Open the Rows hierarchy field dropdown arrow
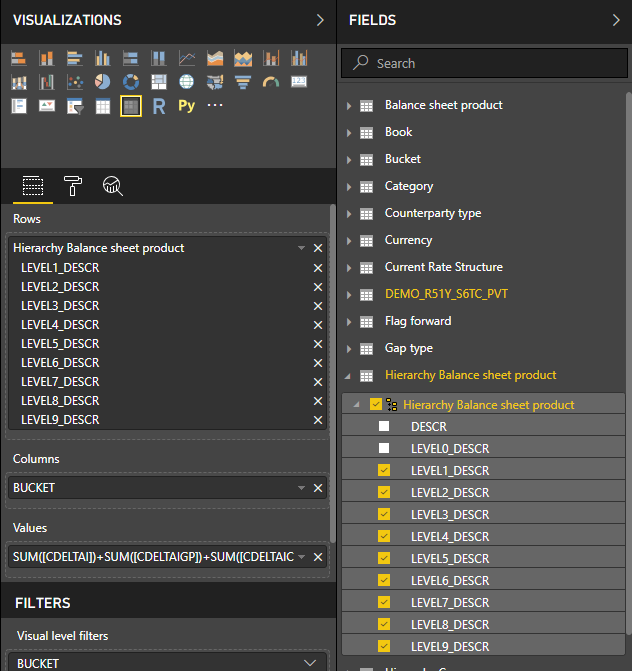632x671 pixels. (301, 248)
